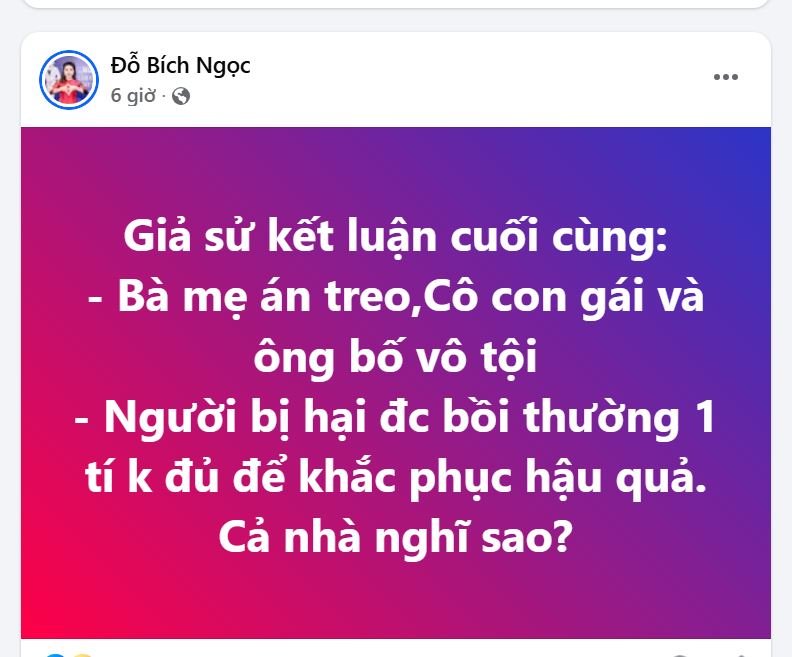Image resolution: width=792 pixels, height=657 pixels.
Task: Open Đỗ Bích Ngọc profile name link
Action: [x=180, y=66]
